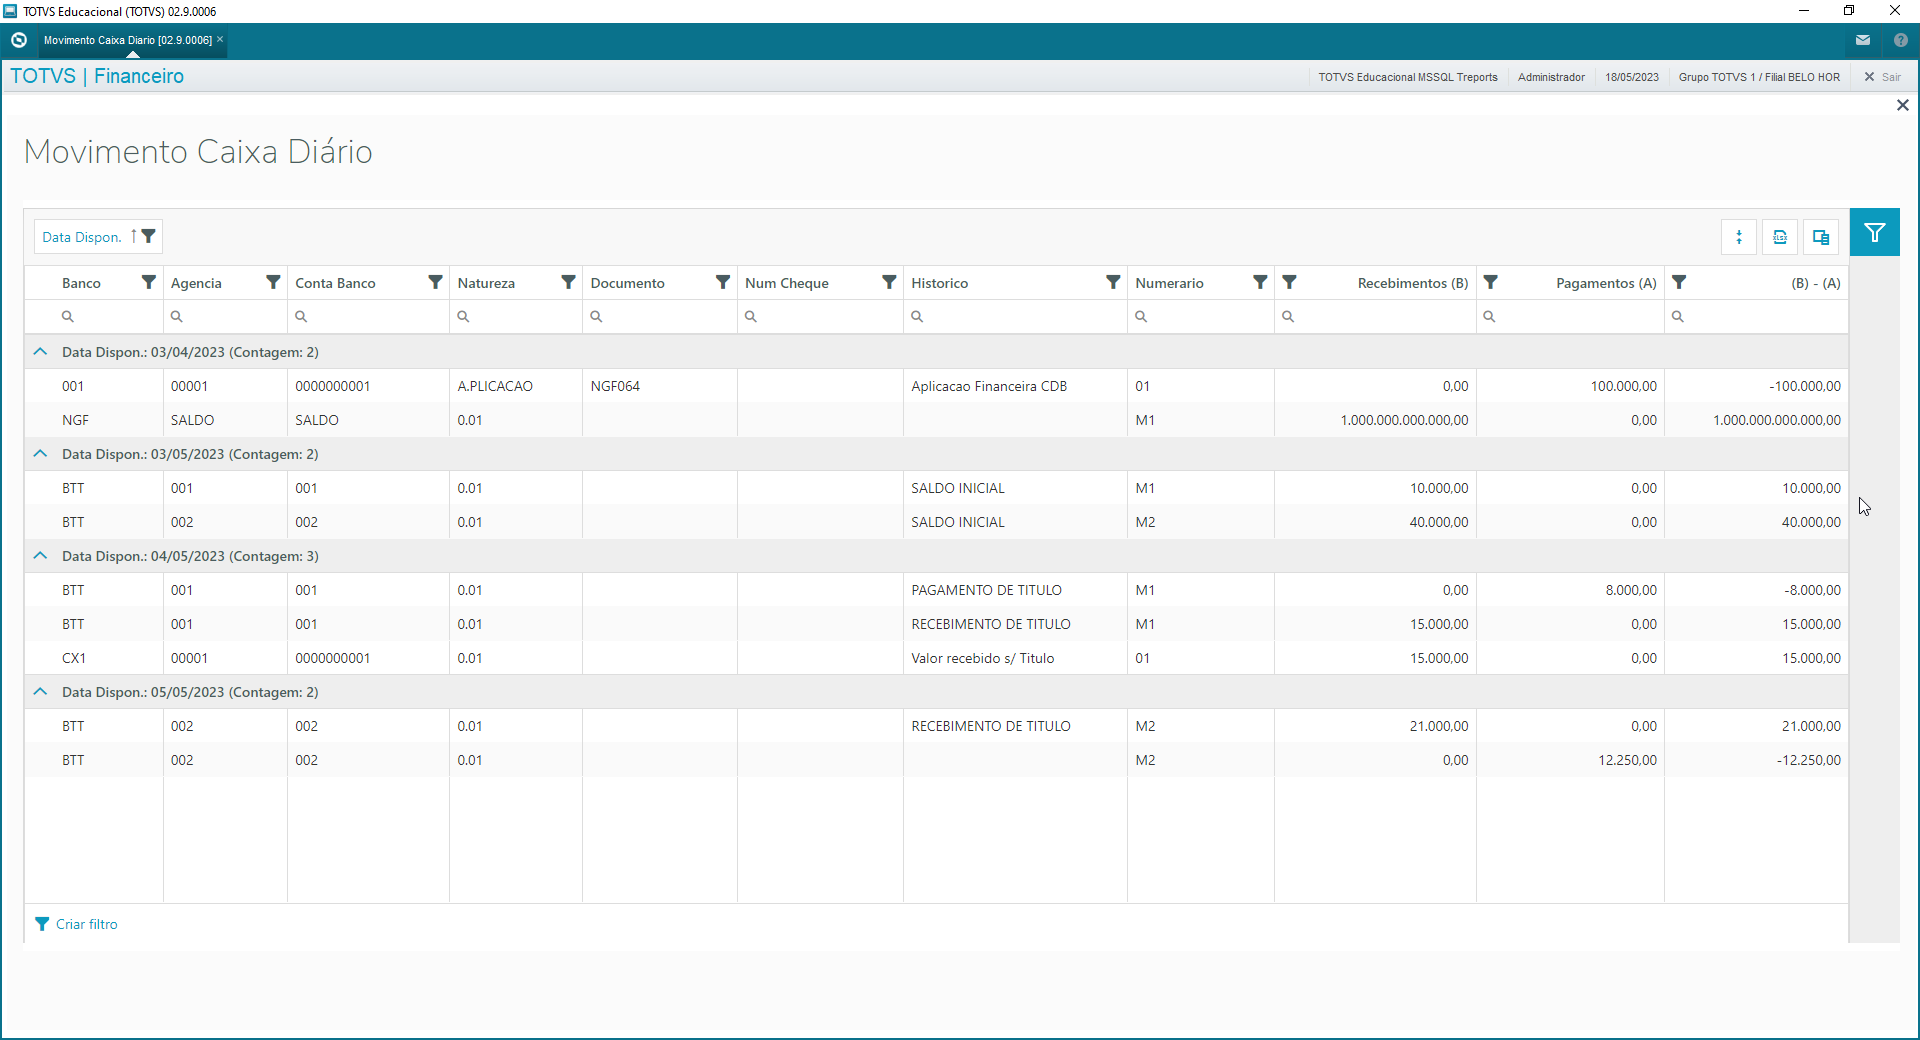1920x1040 pixels.
Task: Collapse all groups with the arrows icon
Action: (1739, 237)
